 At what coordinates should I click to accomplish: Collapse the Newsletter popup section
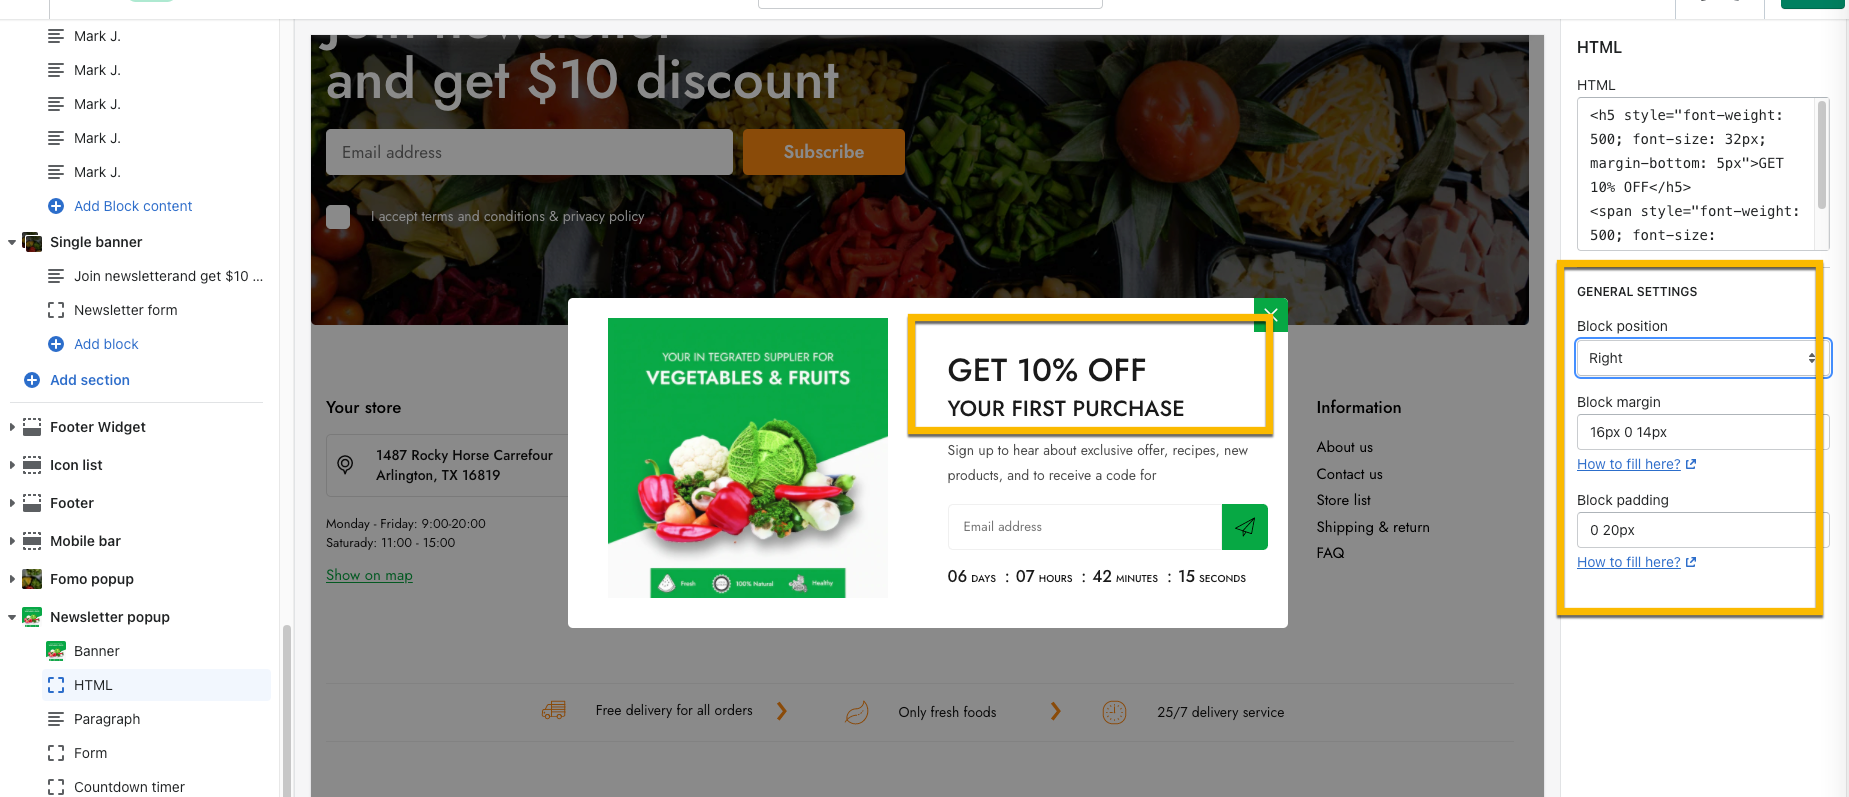tap(12, 617)
